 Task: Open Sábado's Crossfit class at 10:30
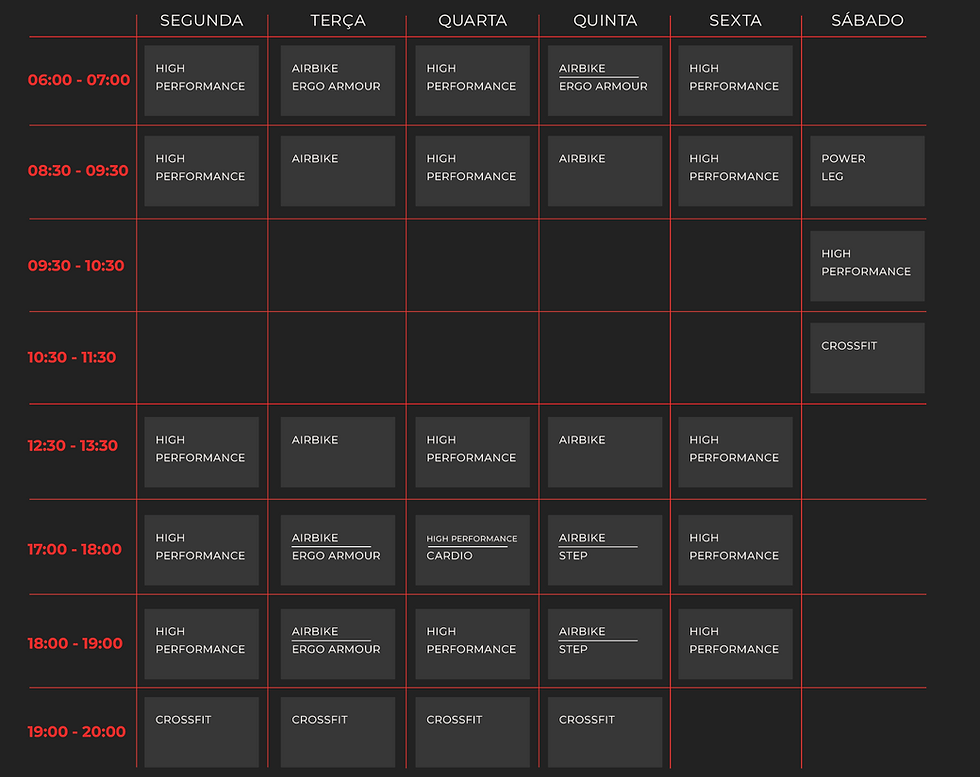[x=867, y=358]
